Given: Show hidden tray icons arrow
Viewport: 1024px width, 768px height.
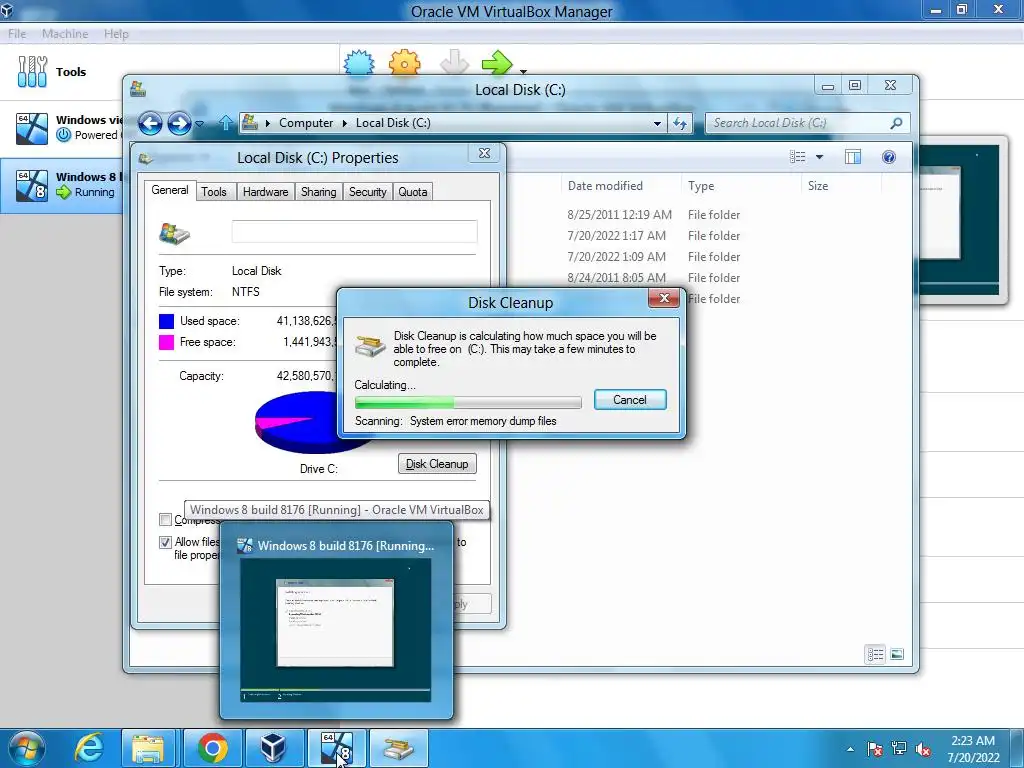Looking at the screenshot, I should point(850,749).
